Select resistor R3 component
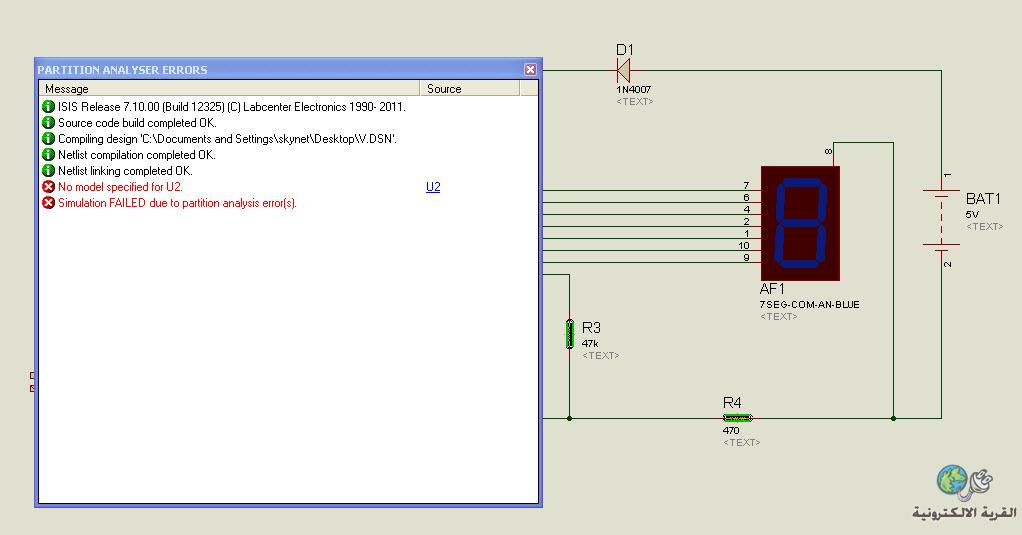This screenshot has height=535, width=1022. (570, 334)
